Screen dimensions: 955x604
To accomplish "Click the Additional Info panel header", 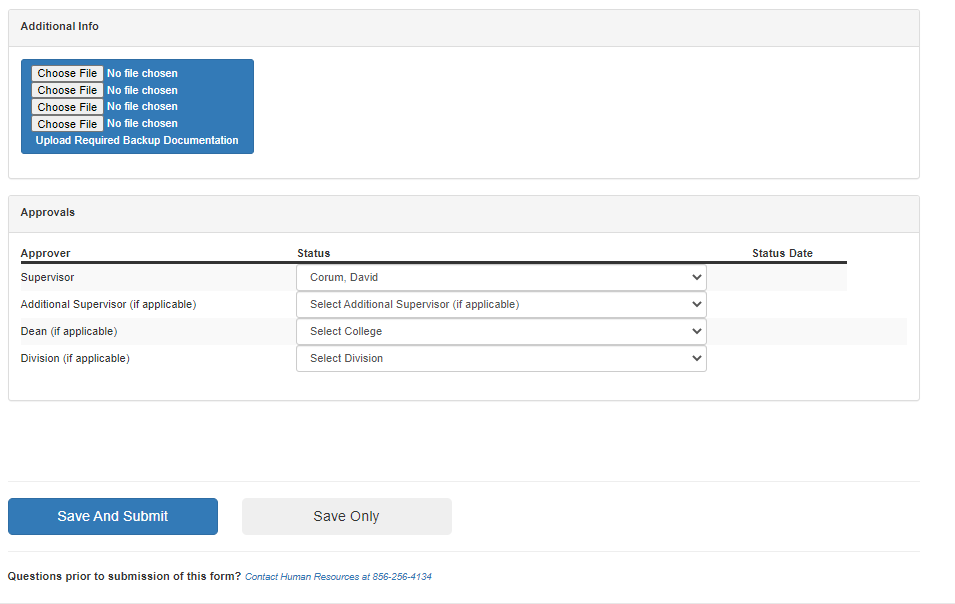I will [x=60, y=27].
